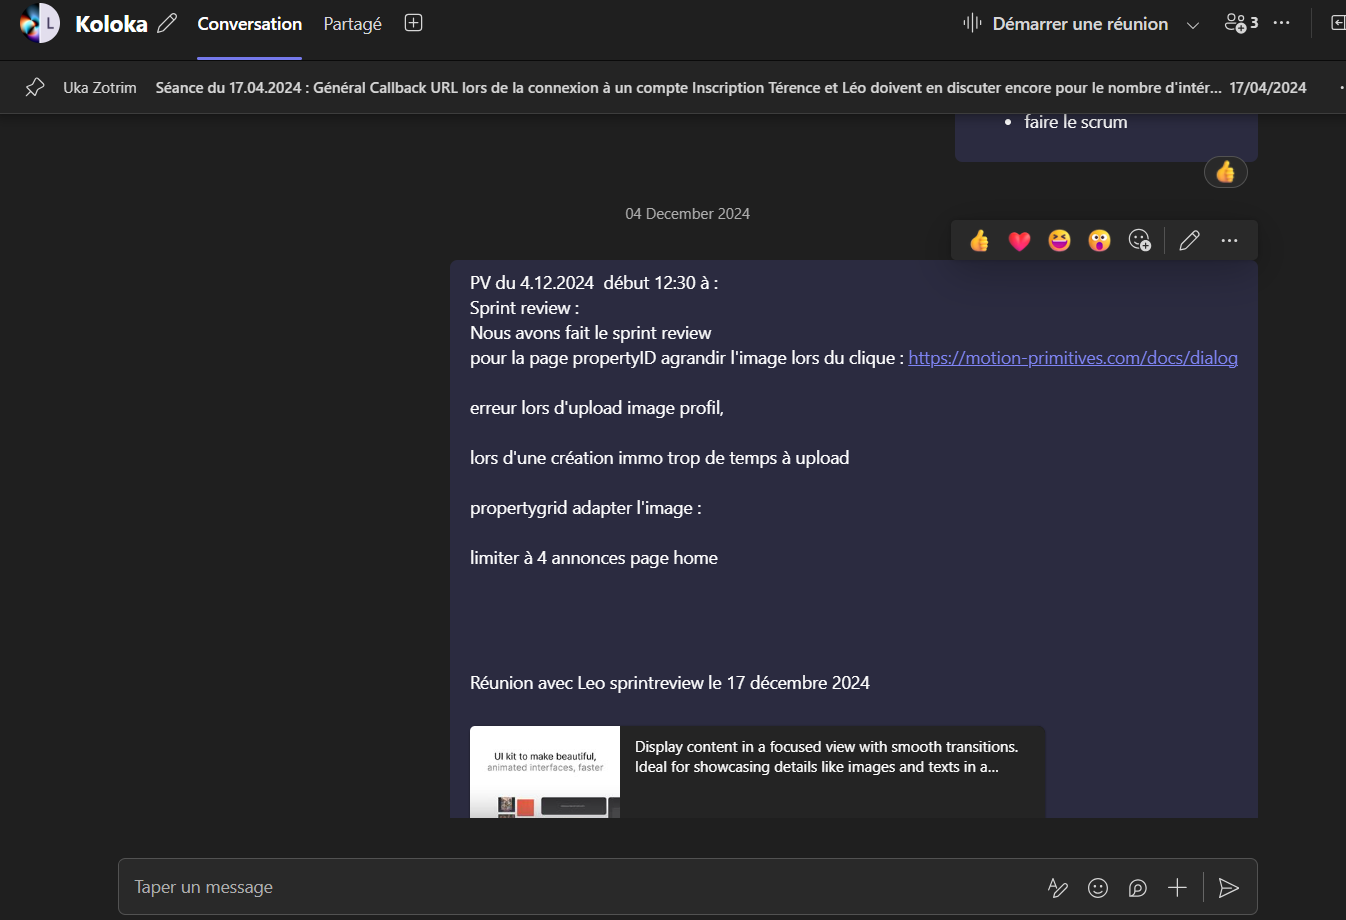Screen dimensions: 1346x920
Task: Open more message options menu
Action: click(x=1229, y=240)
